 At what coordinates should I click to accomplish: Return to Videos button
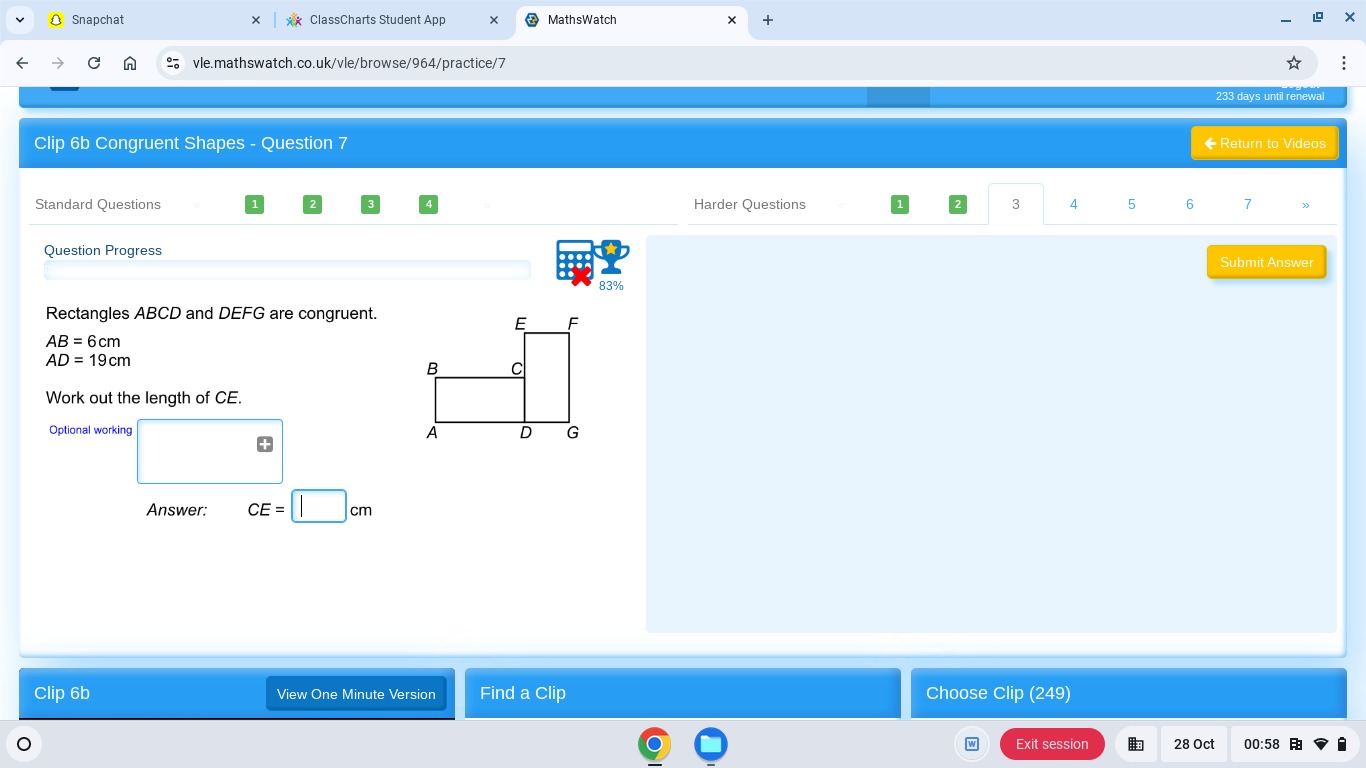click(1265, 143)
